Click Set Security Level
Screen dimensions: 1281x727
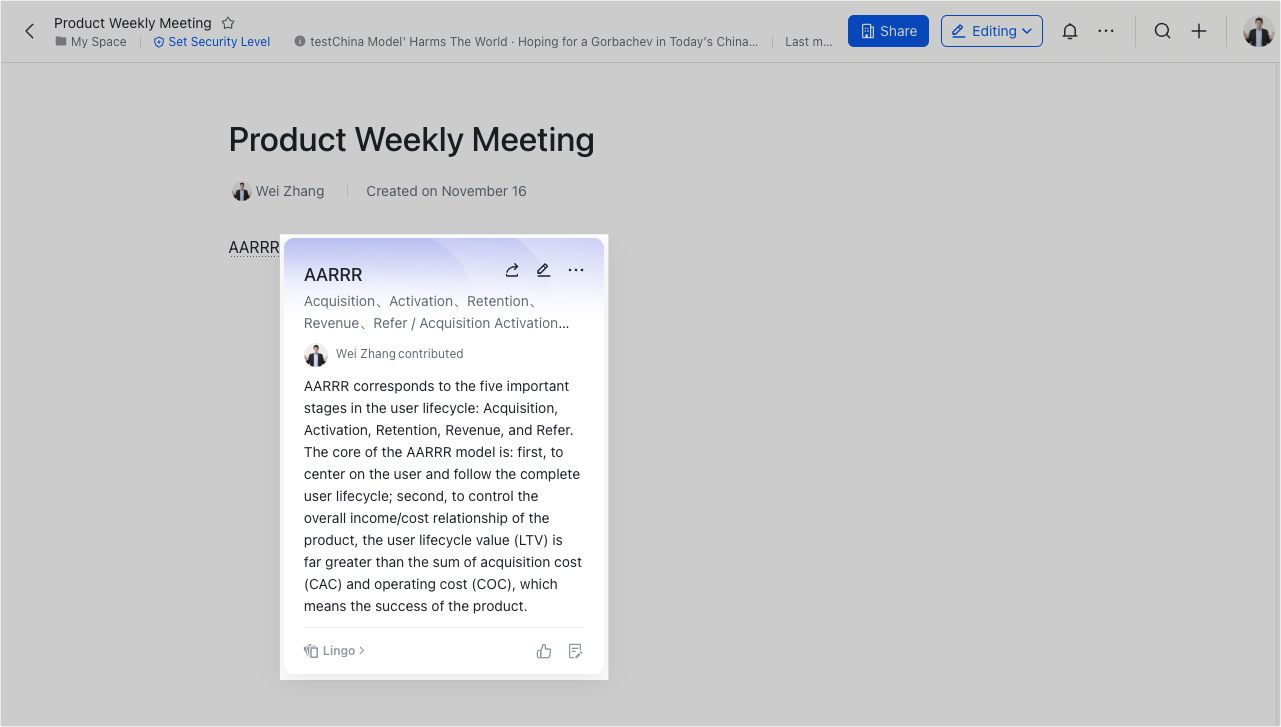212,42
